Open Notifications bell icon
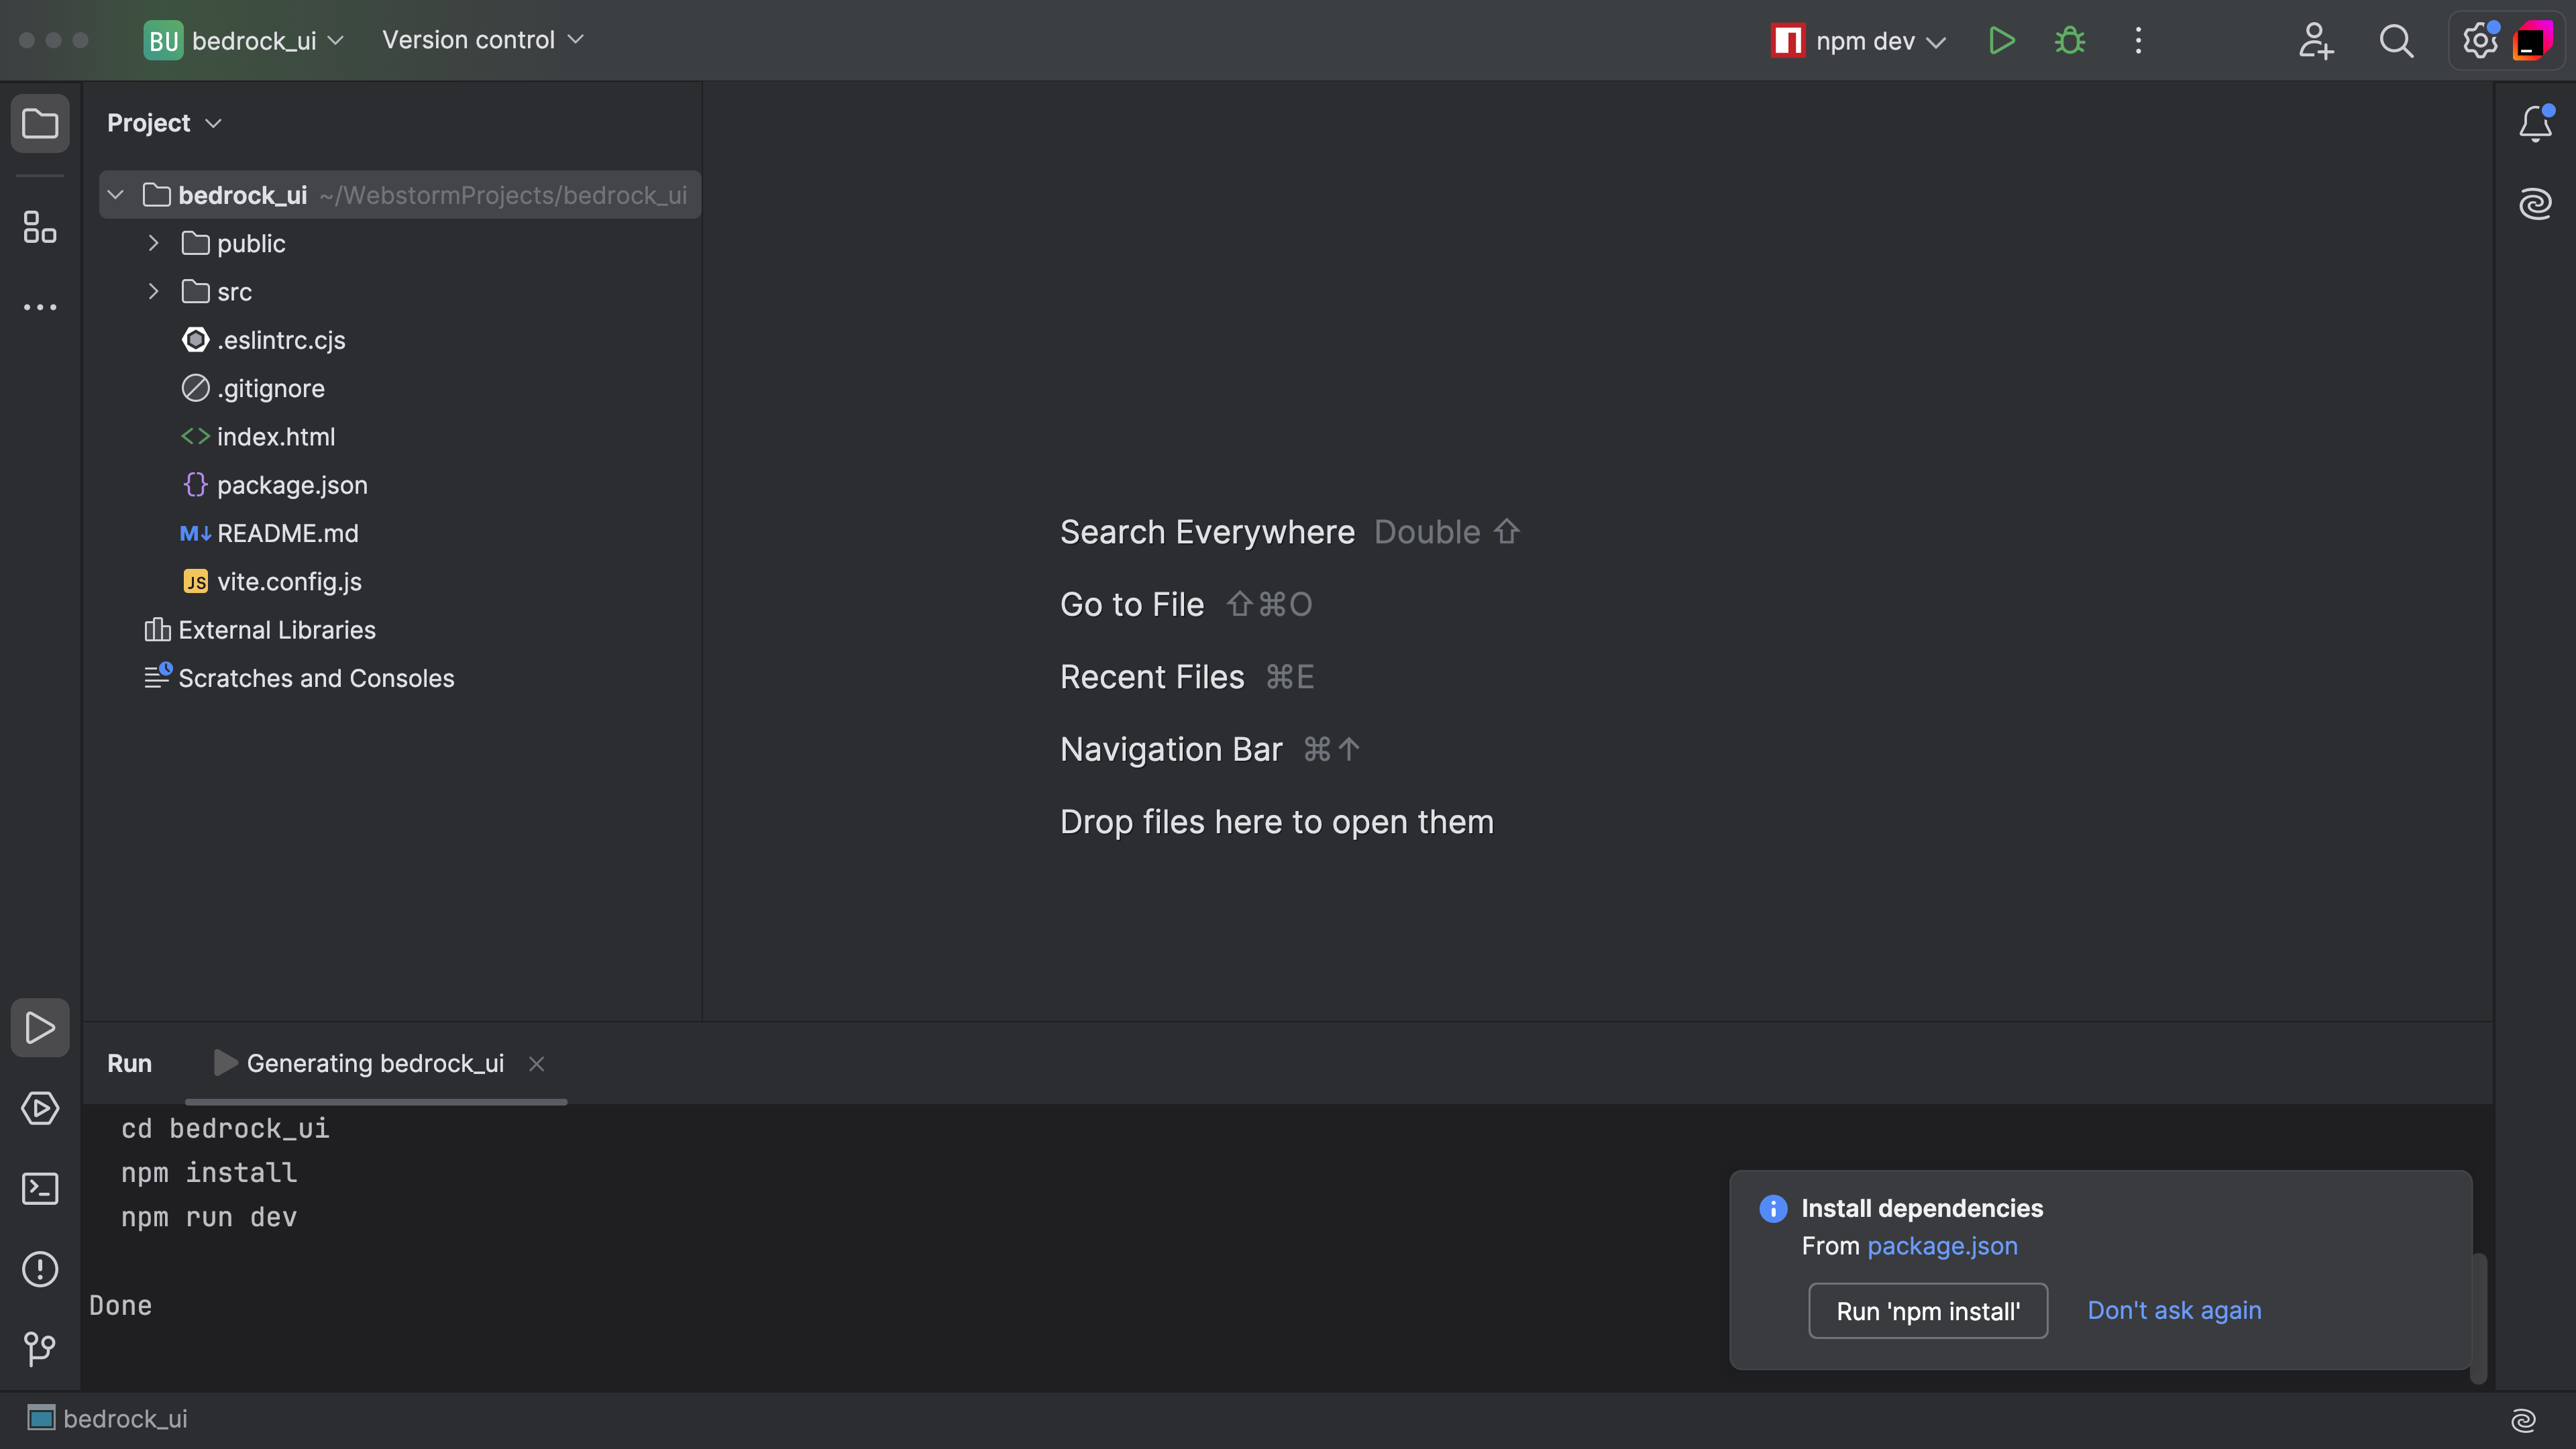 click(2535, 124)
